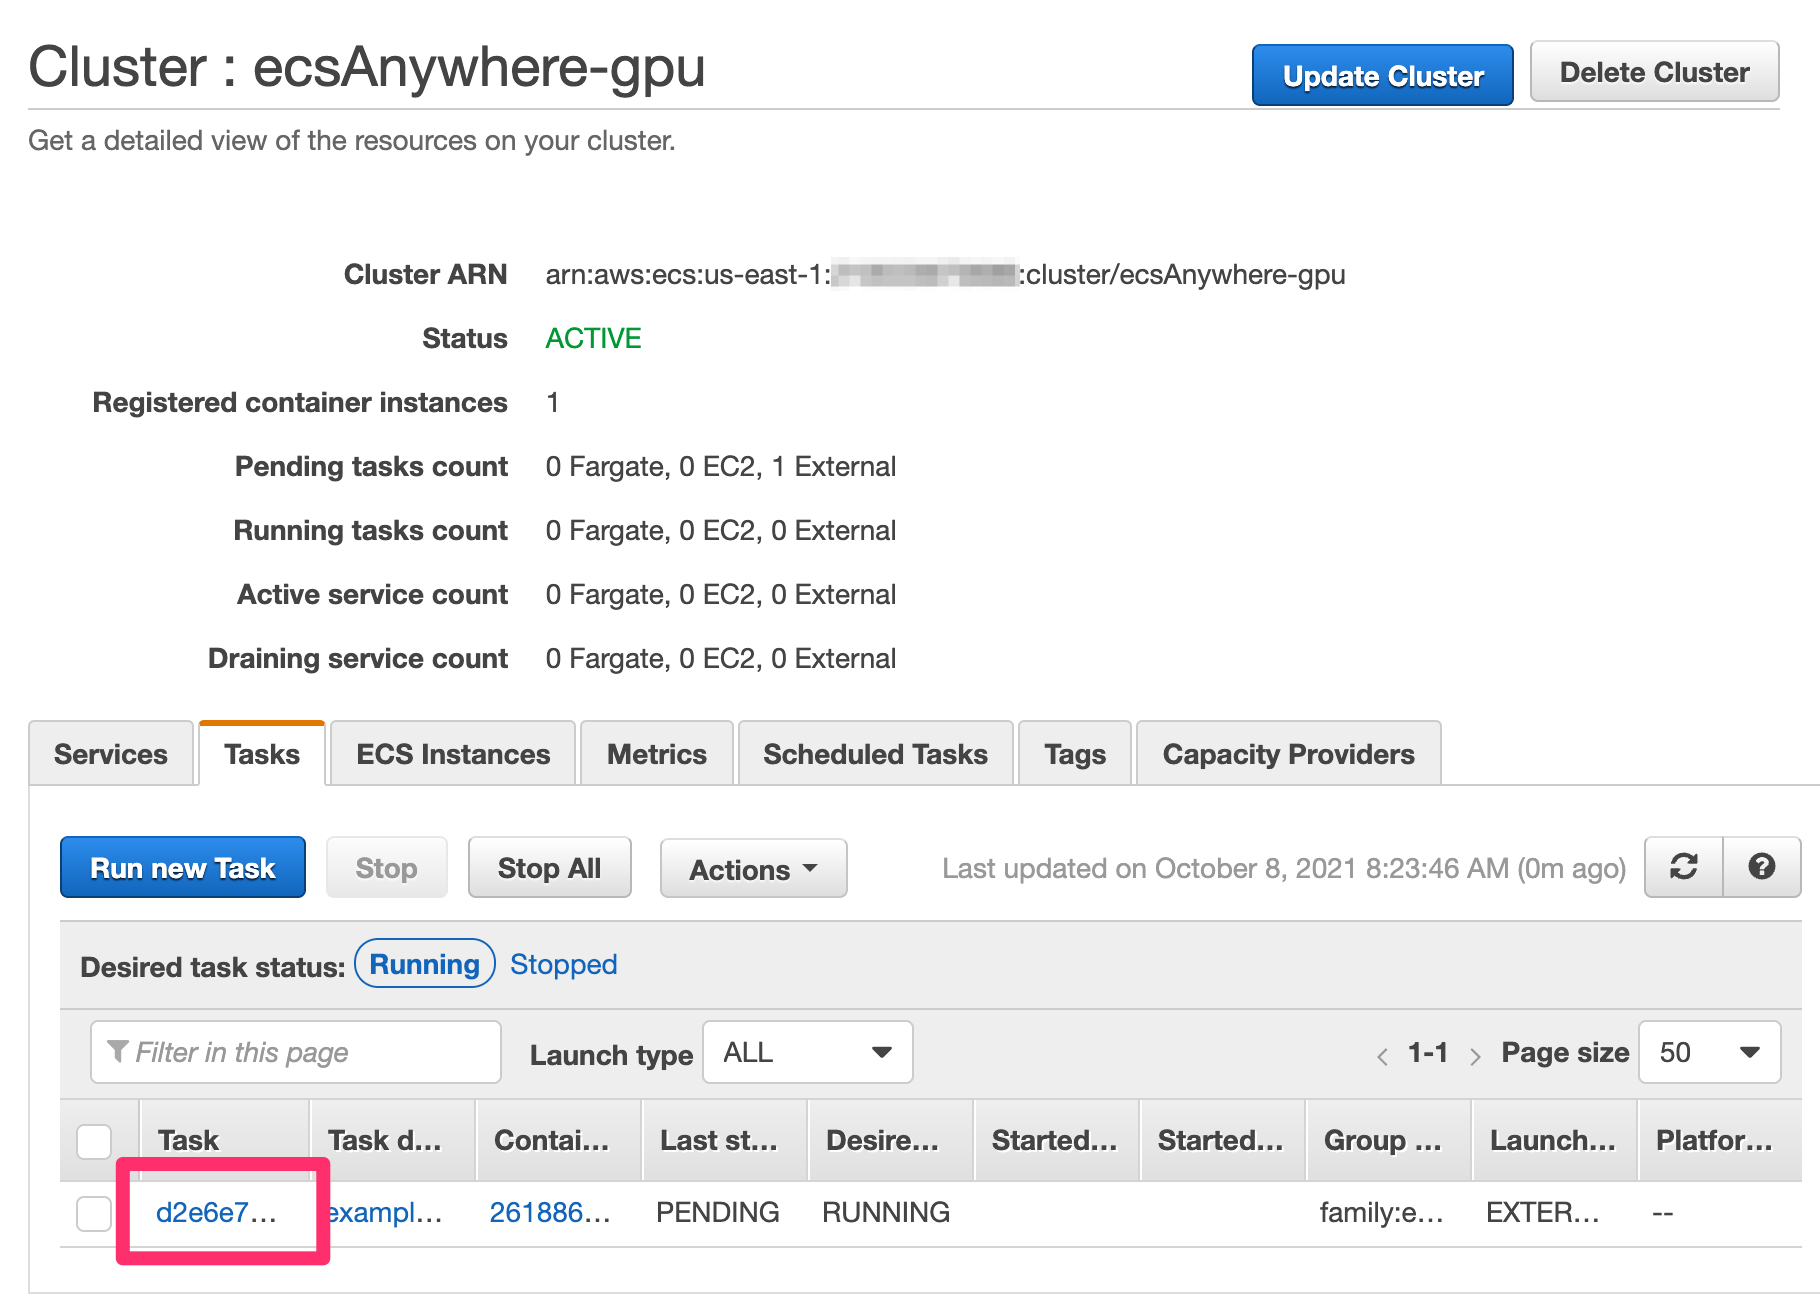Click the 1-1 pagination range text
The height and width of the screenshot is (1312, 1820).
tap(1428, 1052)
